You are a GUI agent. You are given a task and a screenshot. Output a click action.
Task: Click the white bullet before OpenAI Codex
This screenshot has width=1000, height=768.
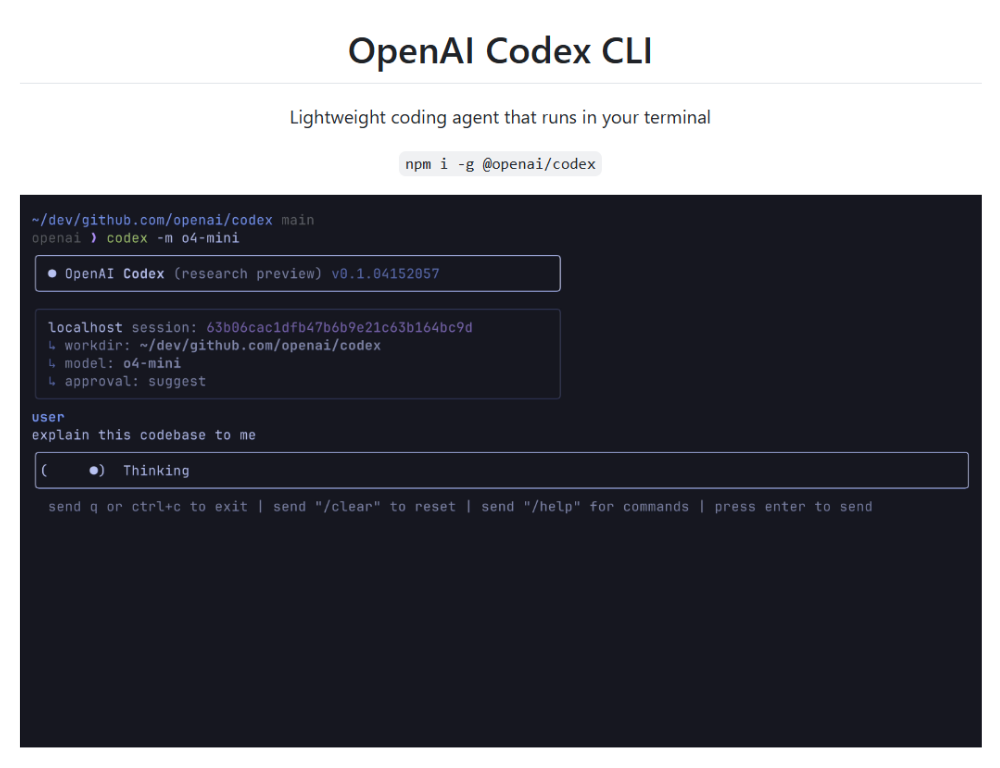52,273
